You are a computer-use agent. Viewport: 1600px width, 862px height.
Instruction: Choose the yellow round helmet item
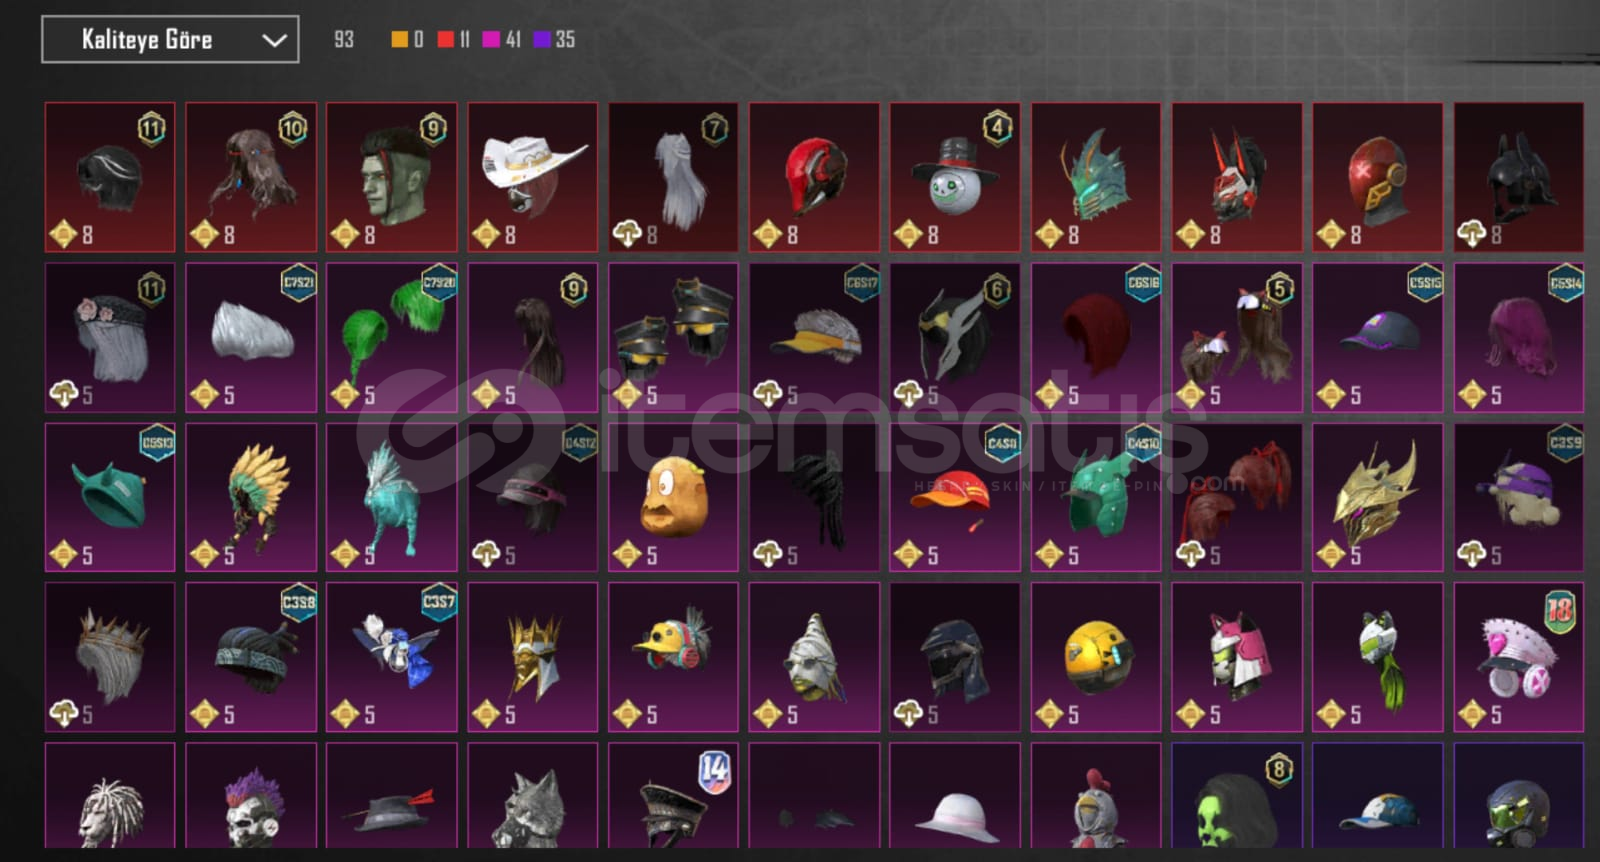coord(1096,657)
